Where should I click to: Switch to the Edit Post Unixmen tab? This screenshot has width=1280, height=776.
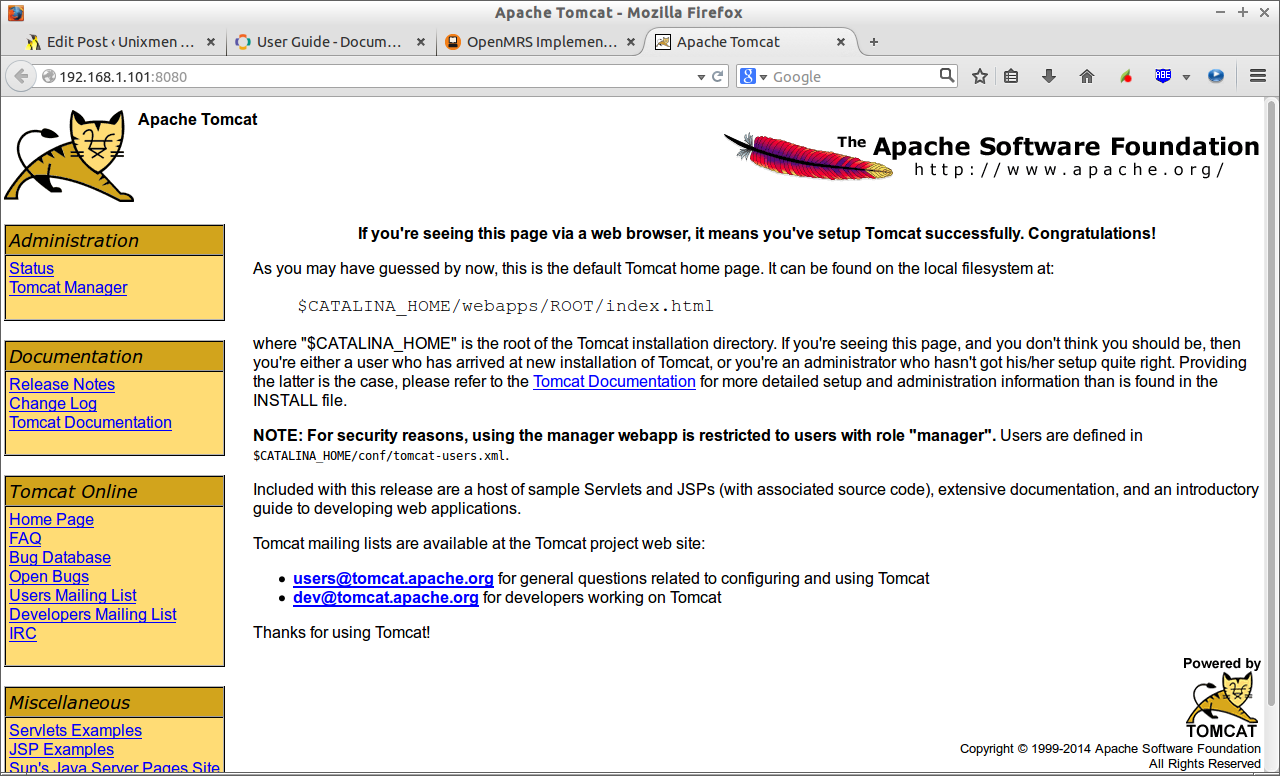(x=122, y=42)
